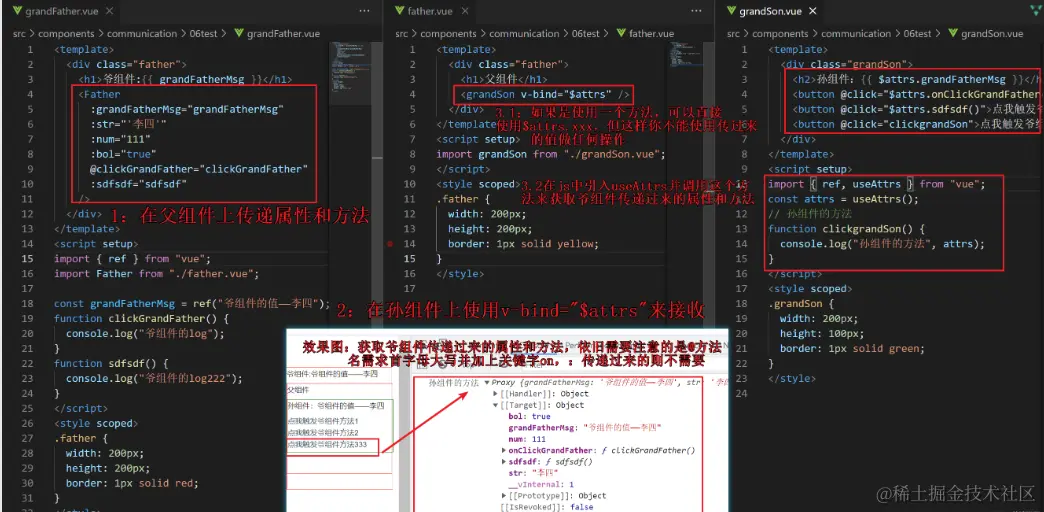The height and width of the screenshot is (512, 1044).
Task: Click the Vue icon on the grandSon.vue tab
Action: (730, 11)
